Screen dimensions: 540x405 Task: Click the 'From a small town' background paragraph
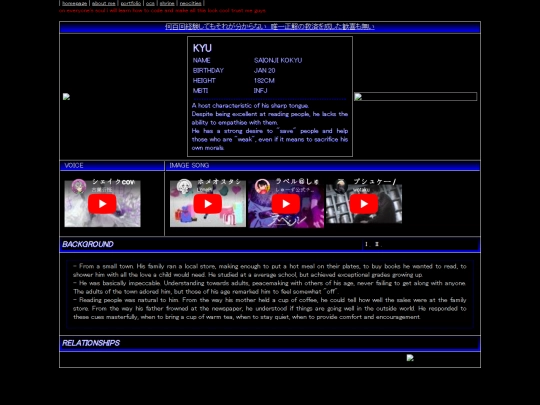click(270, 270)
